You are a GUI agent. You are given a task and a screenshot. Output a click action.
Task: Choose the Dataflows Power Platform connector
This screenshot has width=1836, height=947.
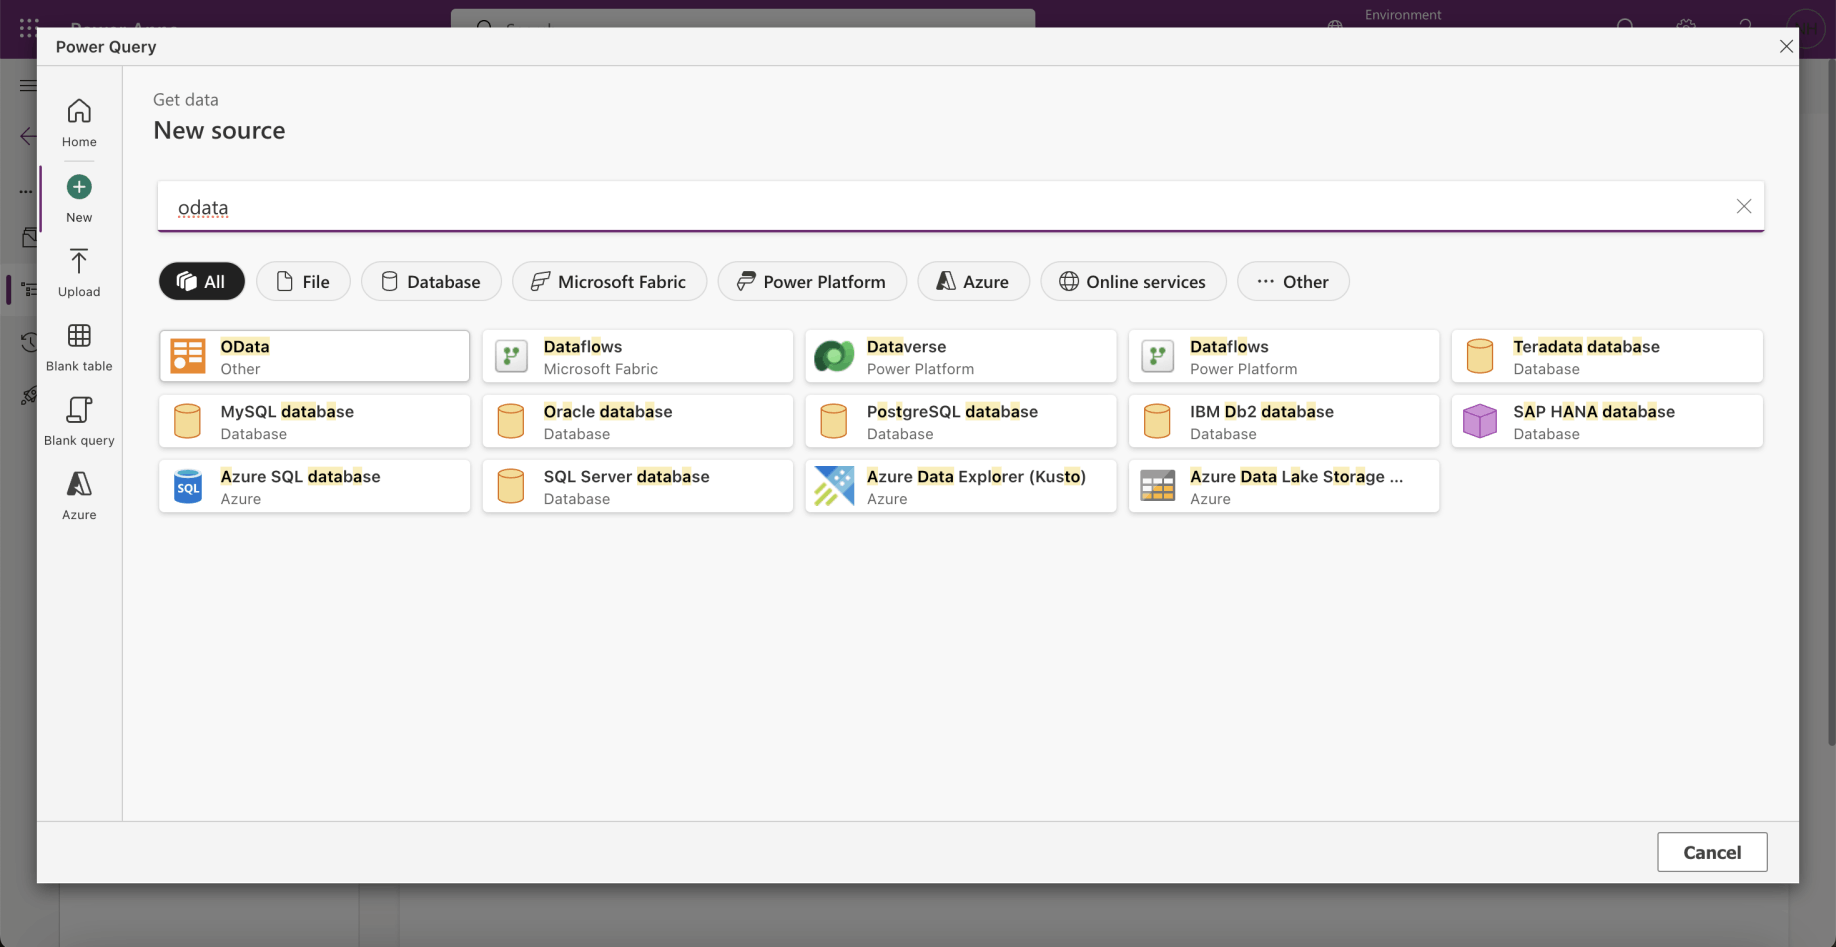pos(1284,356)
